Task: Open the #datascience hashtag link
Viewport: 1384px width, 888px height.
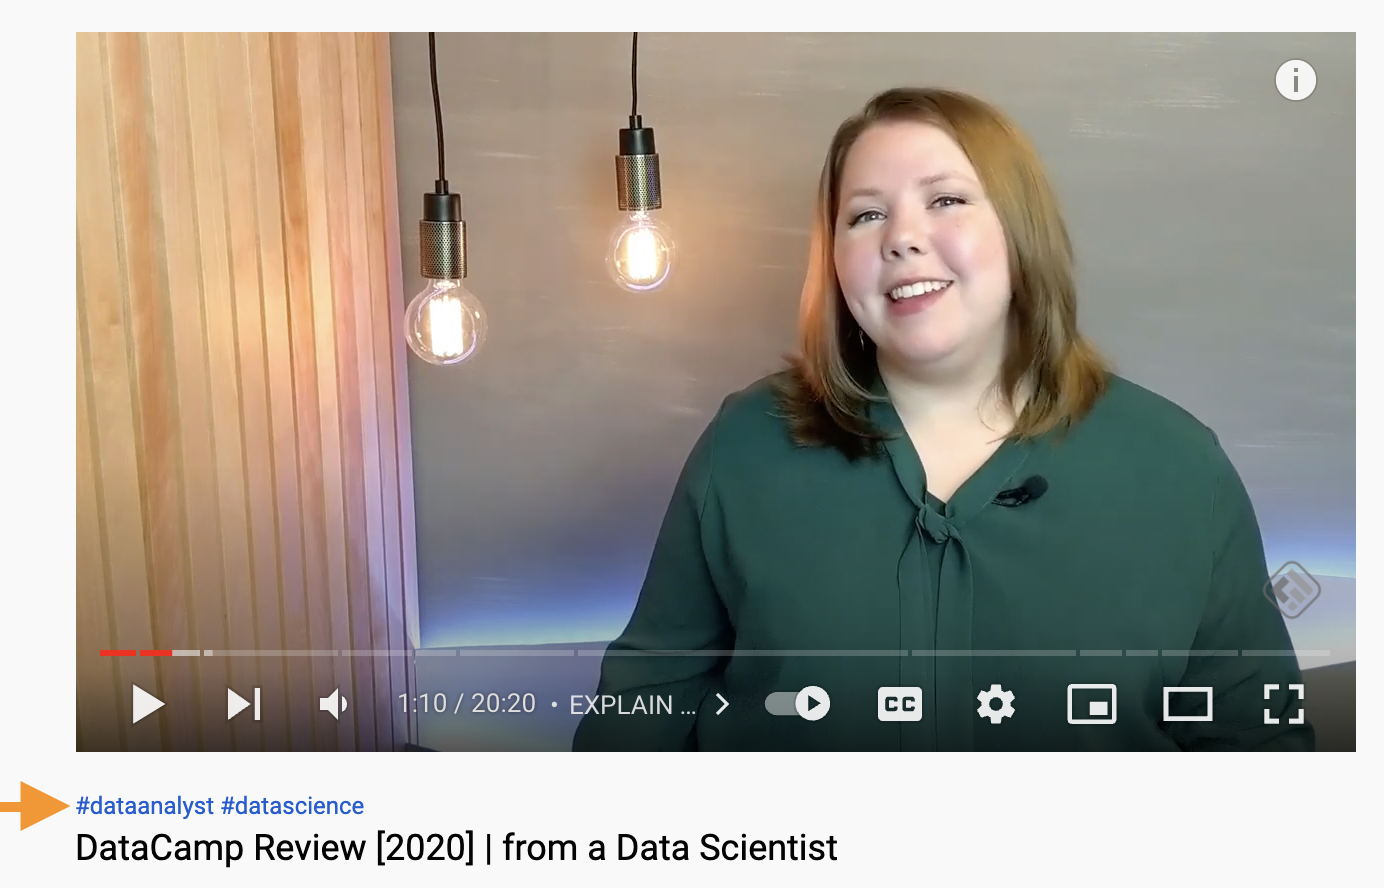Action: (x=292, y=806)
